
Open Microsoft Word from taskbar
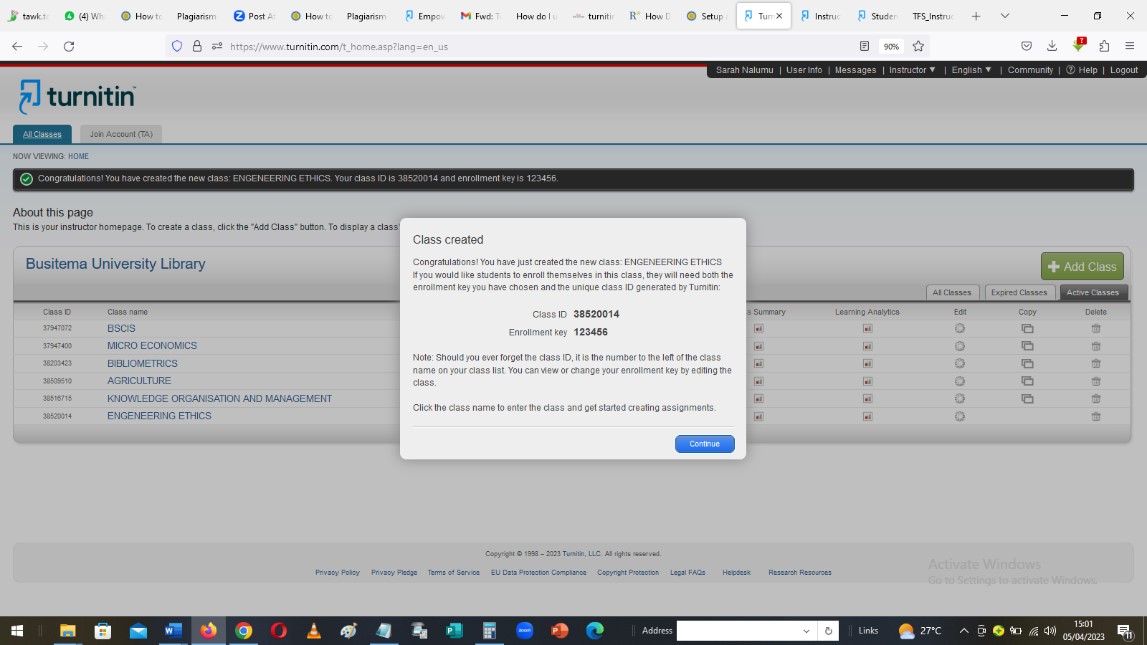(173, 630)
